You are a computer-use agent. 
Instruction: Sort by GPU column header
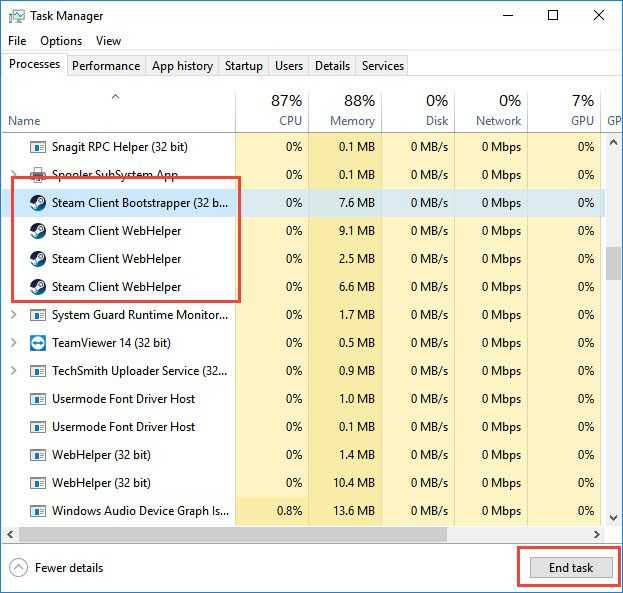click(x=565, y=110)
